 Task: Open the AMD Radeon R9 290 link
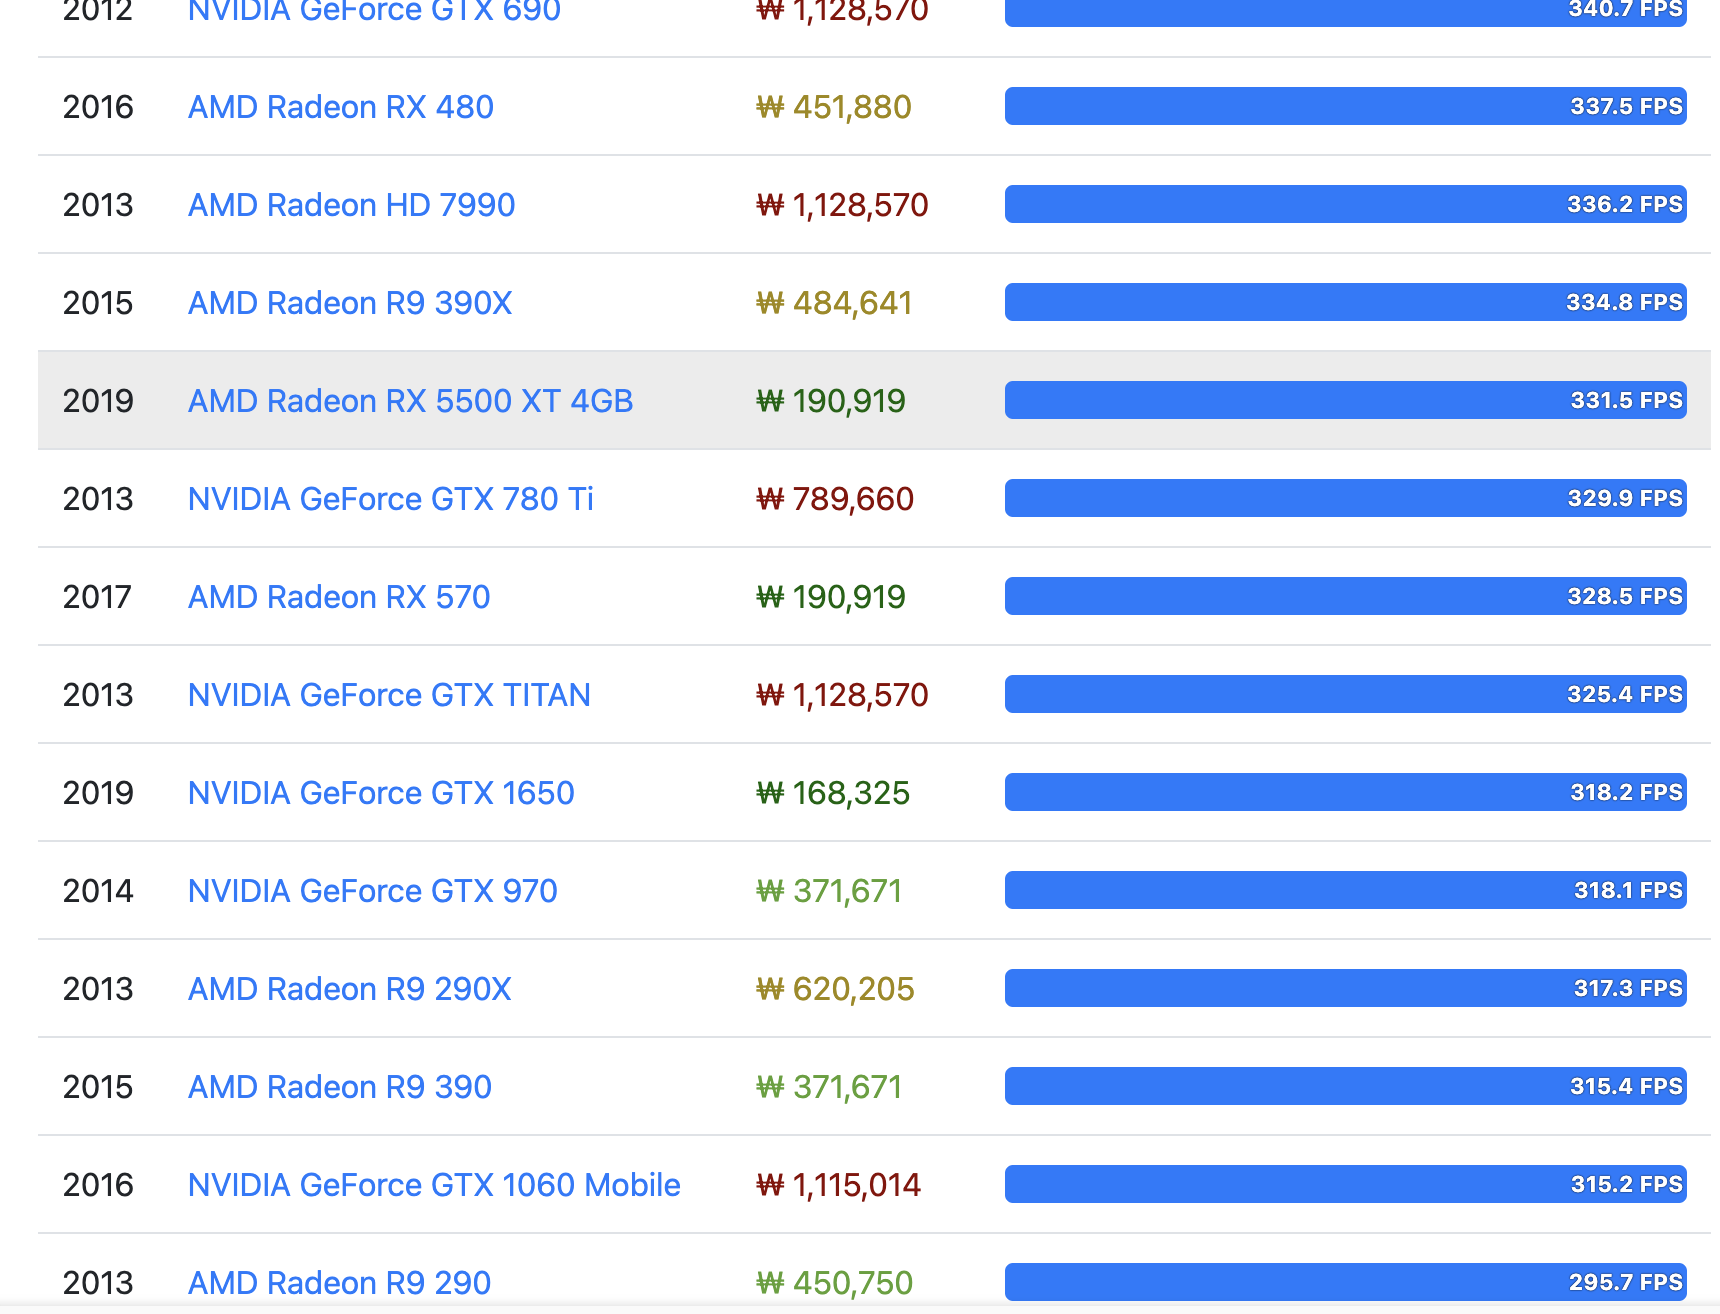coord(340,1283)
